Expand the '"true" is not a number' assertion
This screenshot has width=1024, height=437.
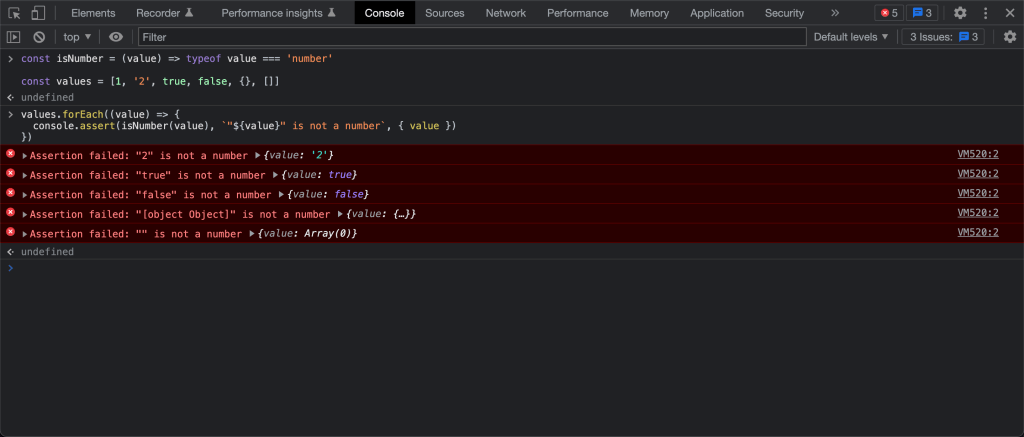tap(25, 176)
